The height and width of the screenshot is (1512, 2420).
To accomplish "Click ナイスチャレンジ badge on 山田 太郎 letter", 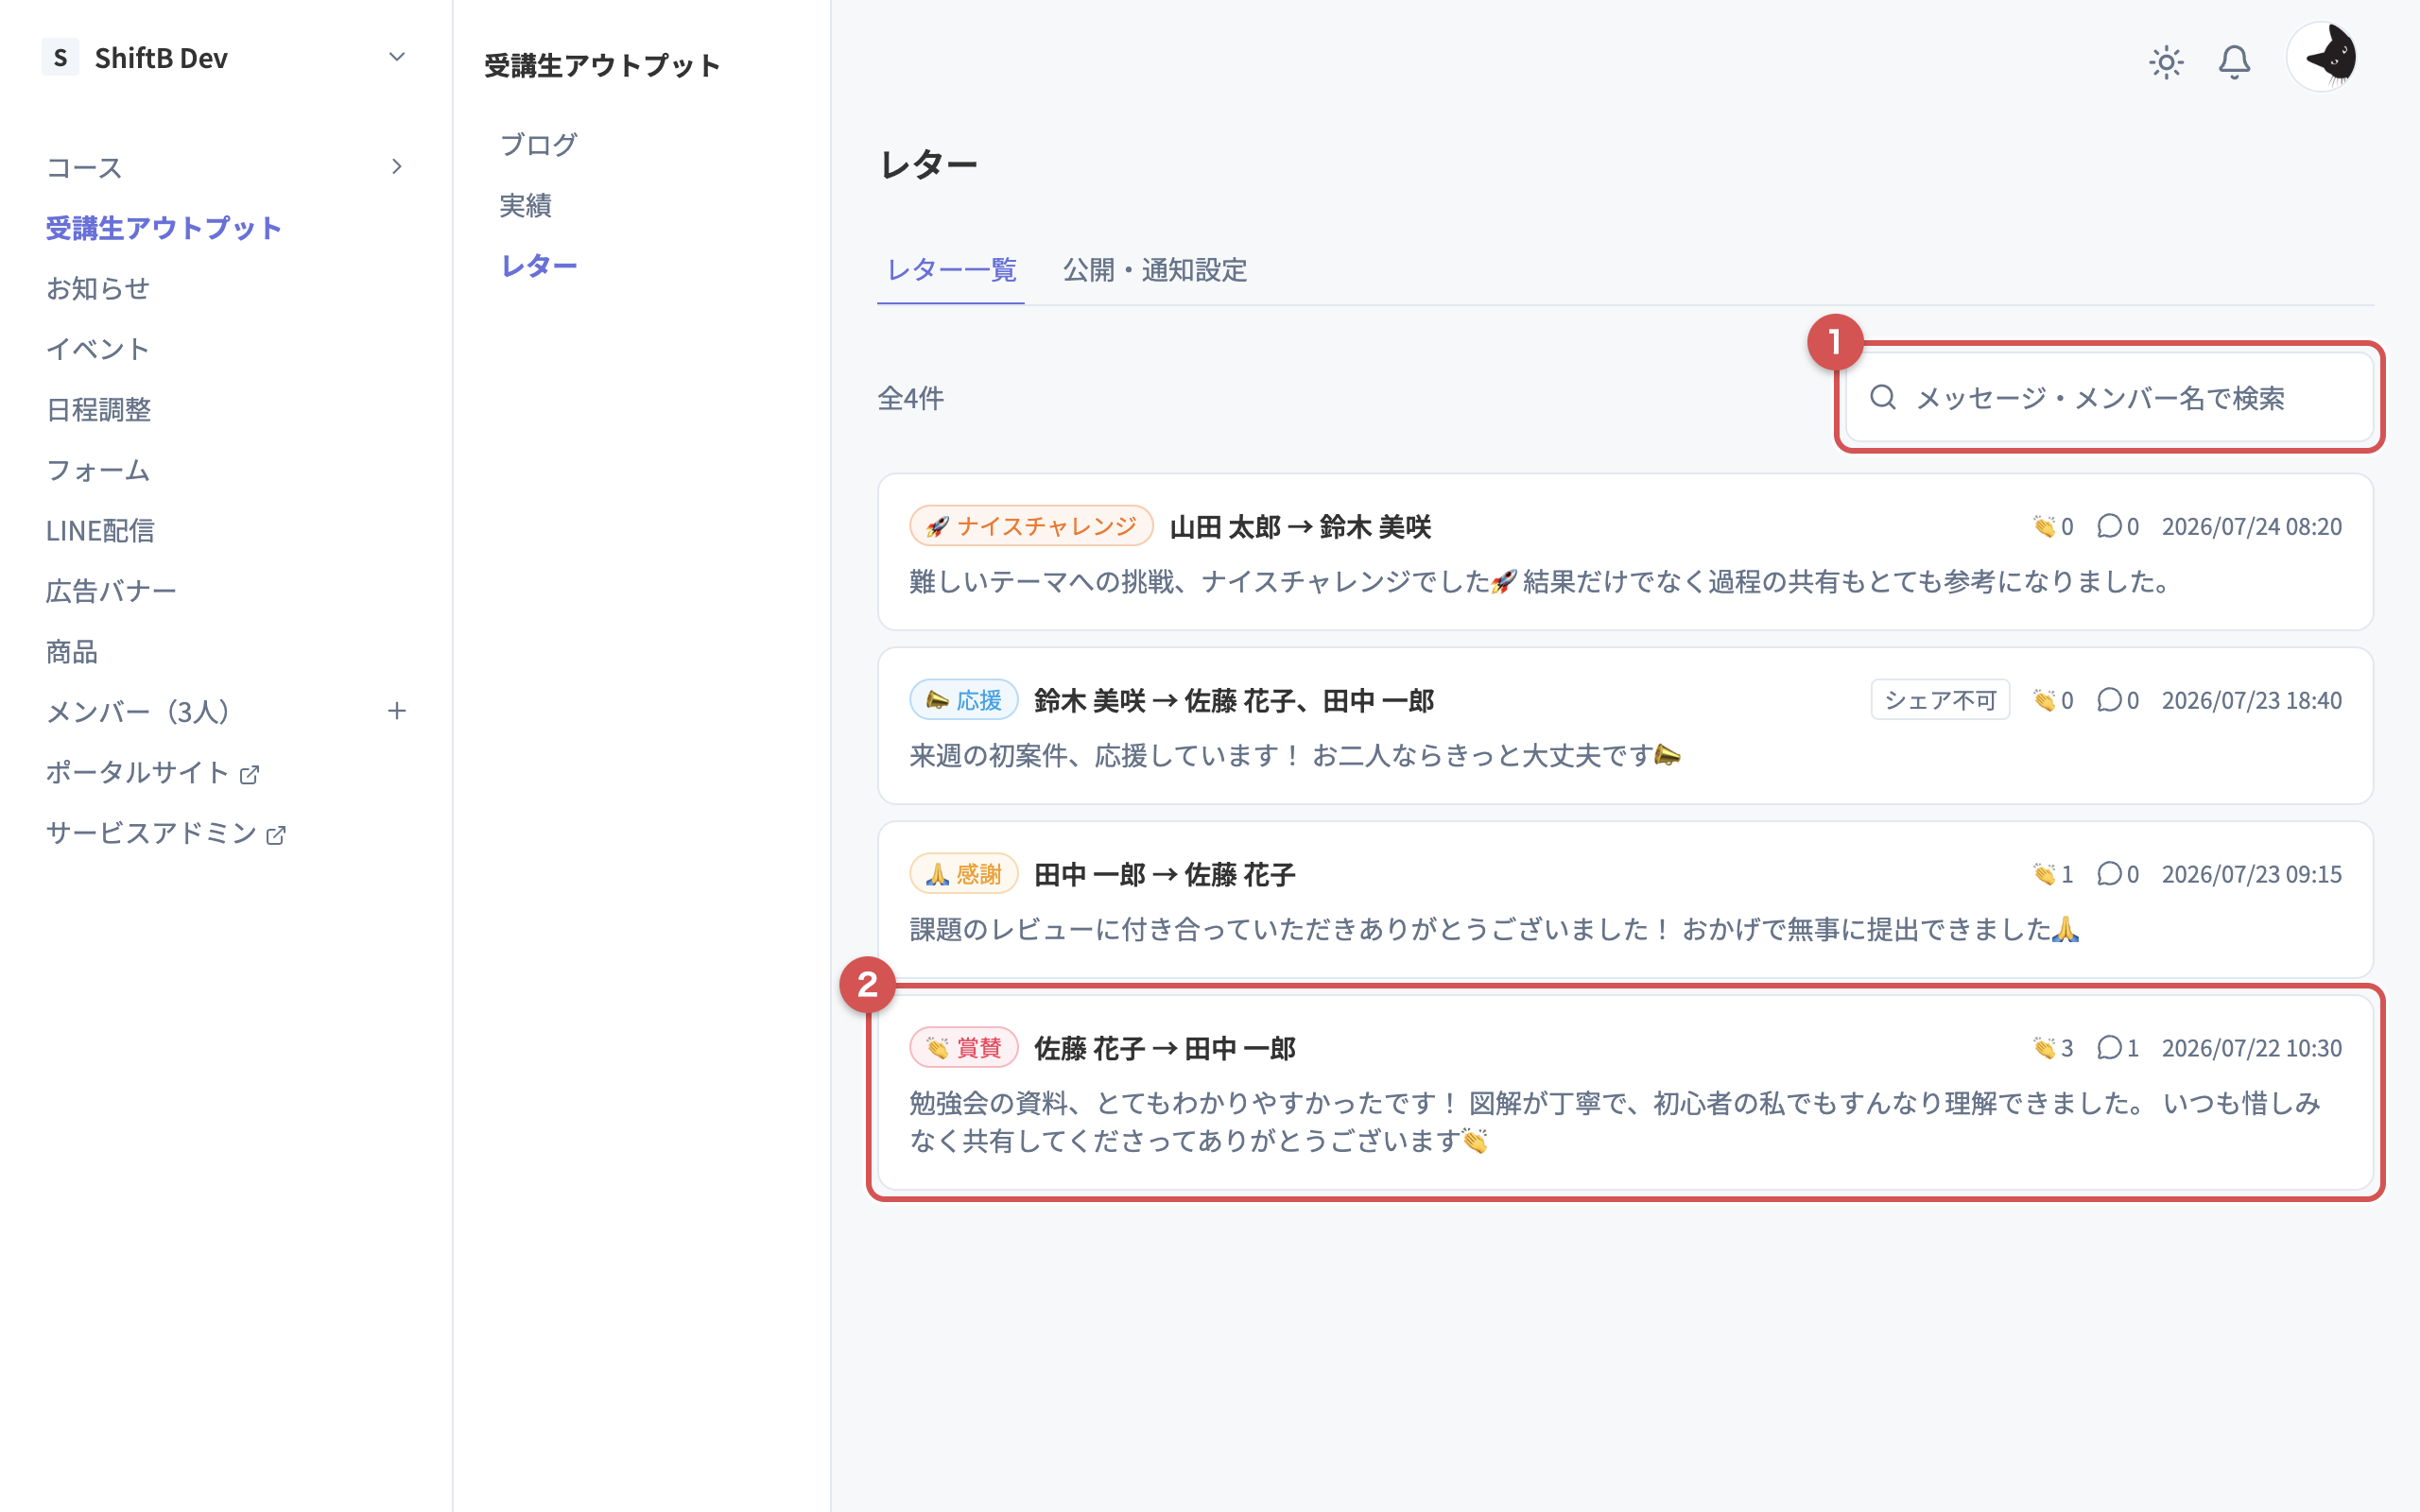I will click(1031, 526).
